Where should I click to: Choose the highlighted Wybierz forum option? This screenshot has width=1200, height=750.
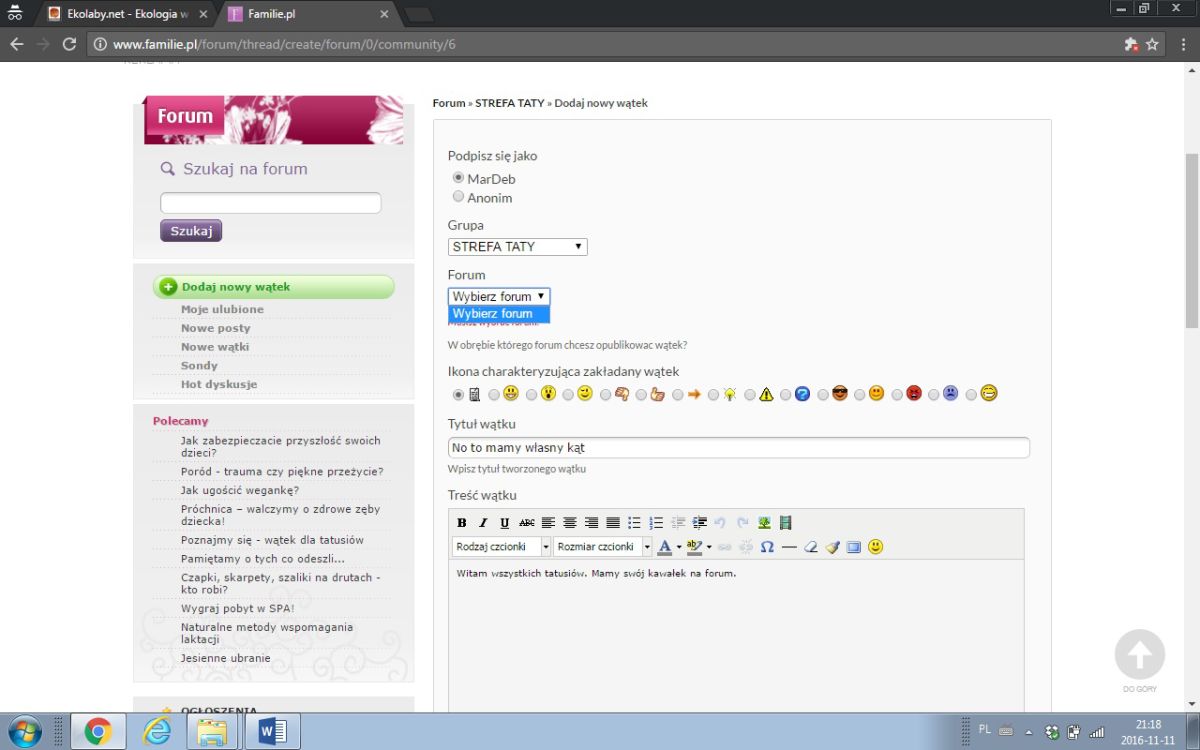(x=499, y=314)
